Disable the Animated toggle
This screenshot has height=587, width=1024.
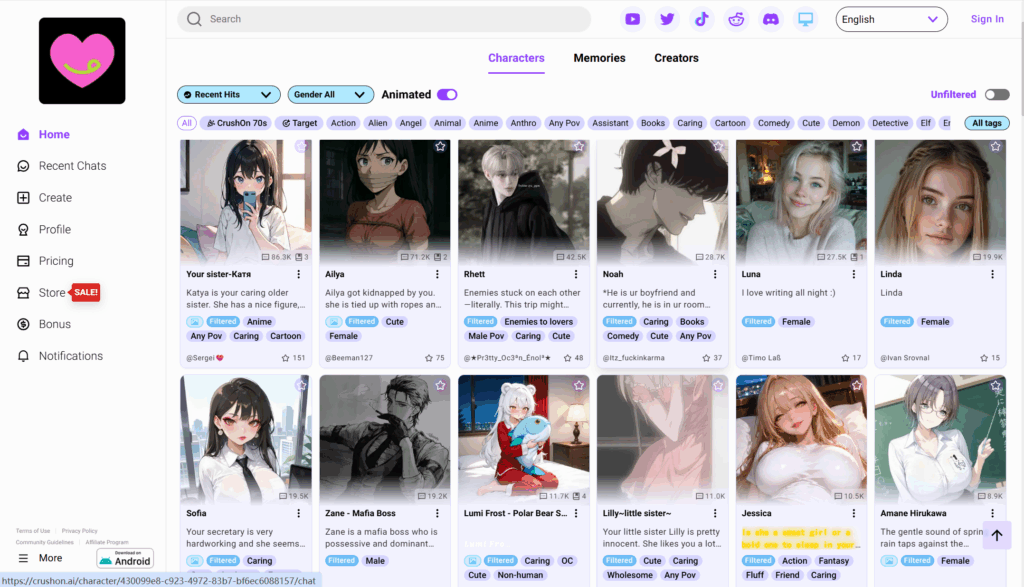(446, 93)
